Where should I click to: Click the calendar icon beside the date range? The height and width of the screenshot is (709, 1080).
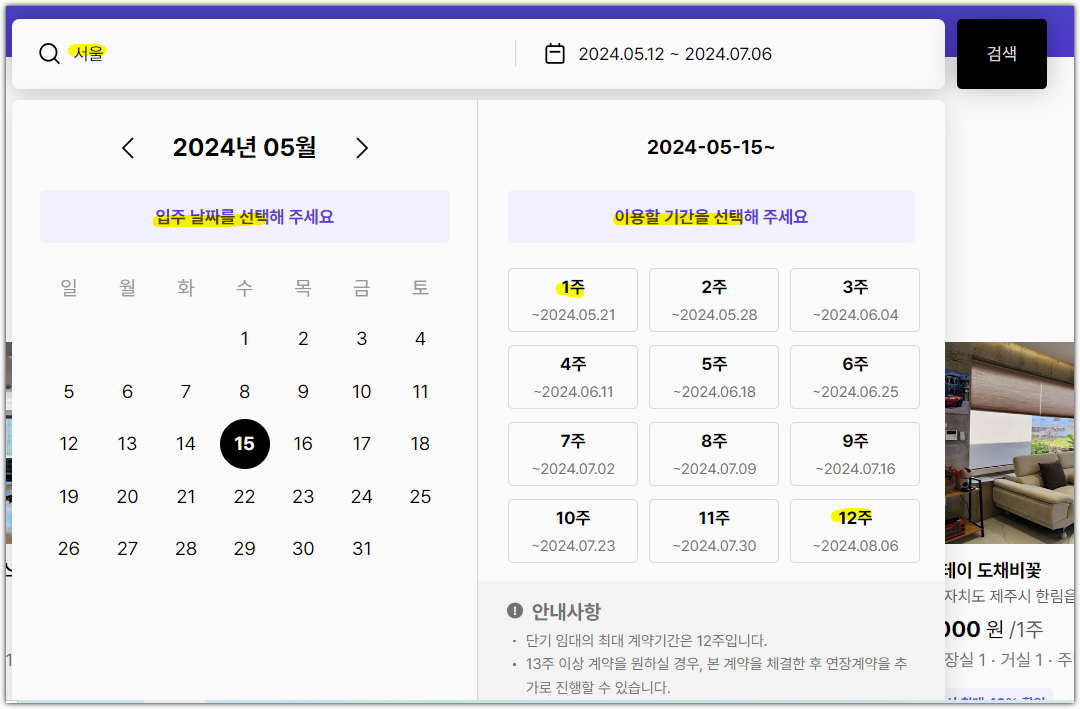[x=556, y=53]
